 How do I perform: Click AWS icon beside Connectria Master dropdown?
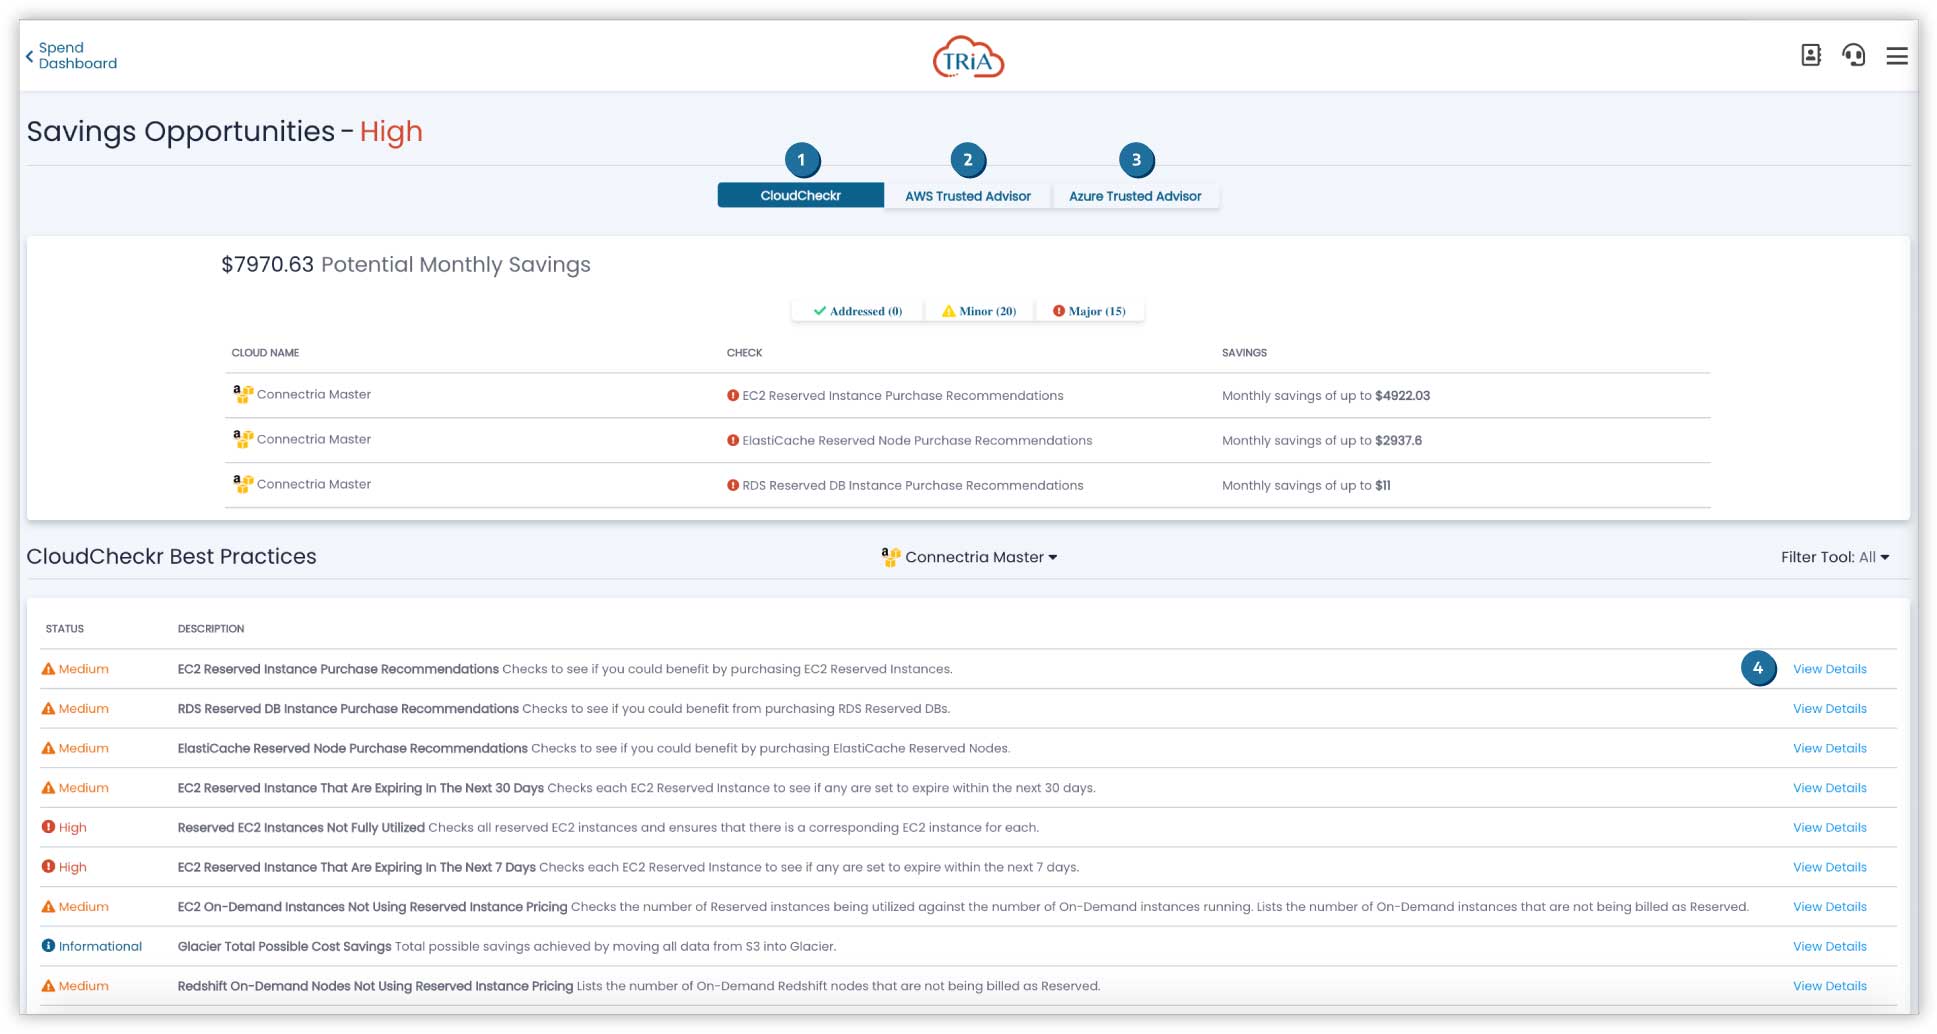click(891, 557)
